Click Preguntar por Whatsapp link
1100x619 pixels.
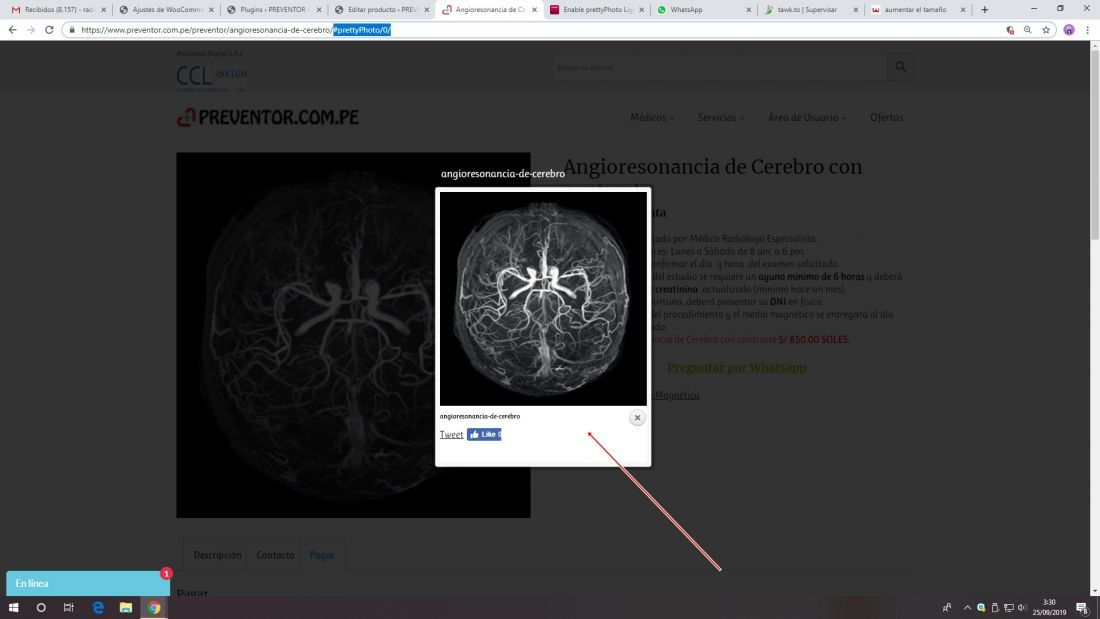click(x=736, y=368)
